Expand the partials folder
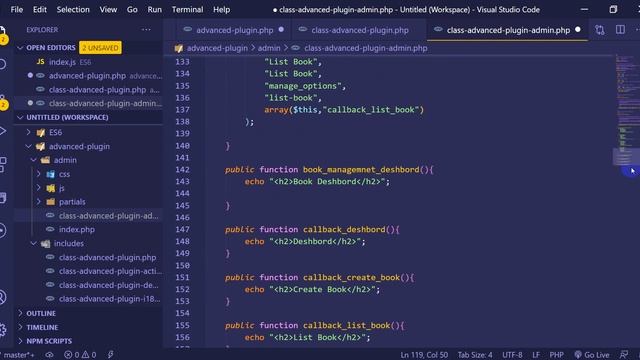This screenshot has width=640, height=360. click(39, 202)
